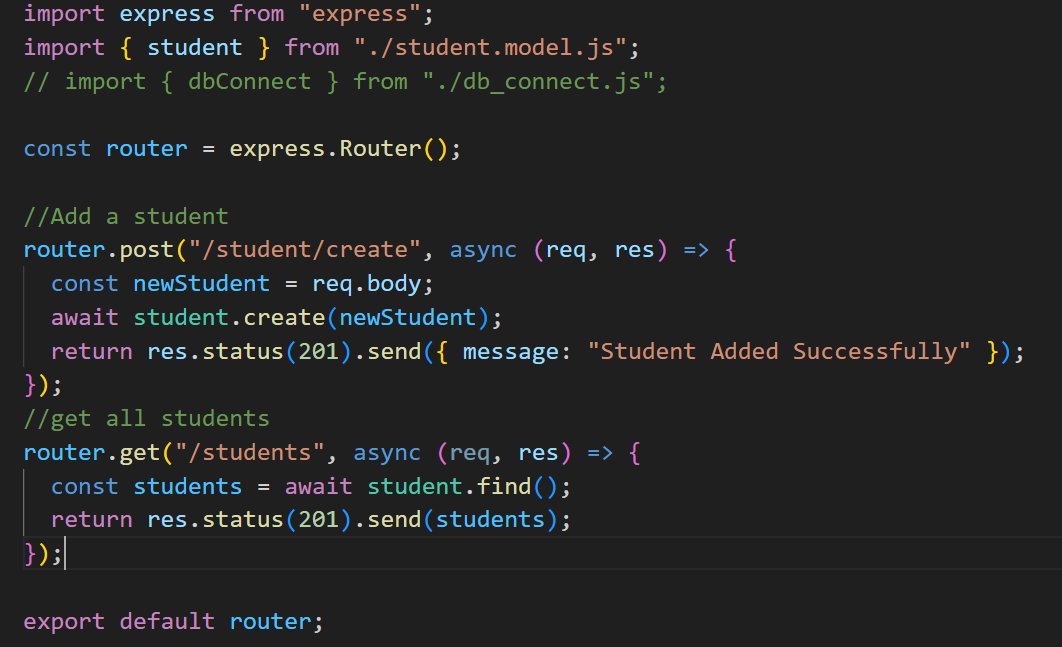Click { student } in the import statement
Viewport: 1062px width, 647px height.
[194, 47]
